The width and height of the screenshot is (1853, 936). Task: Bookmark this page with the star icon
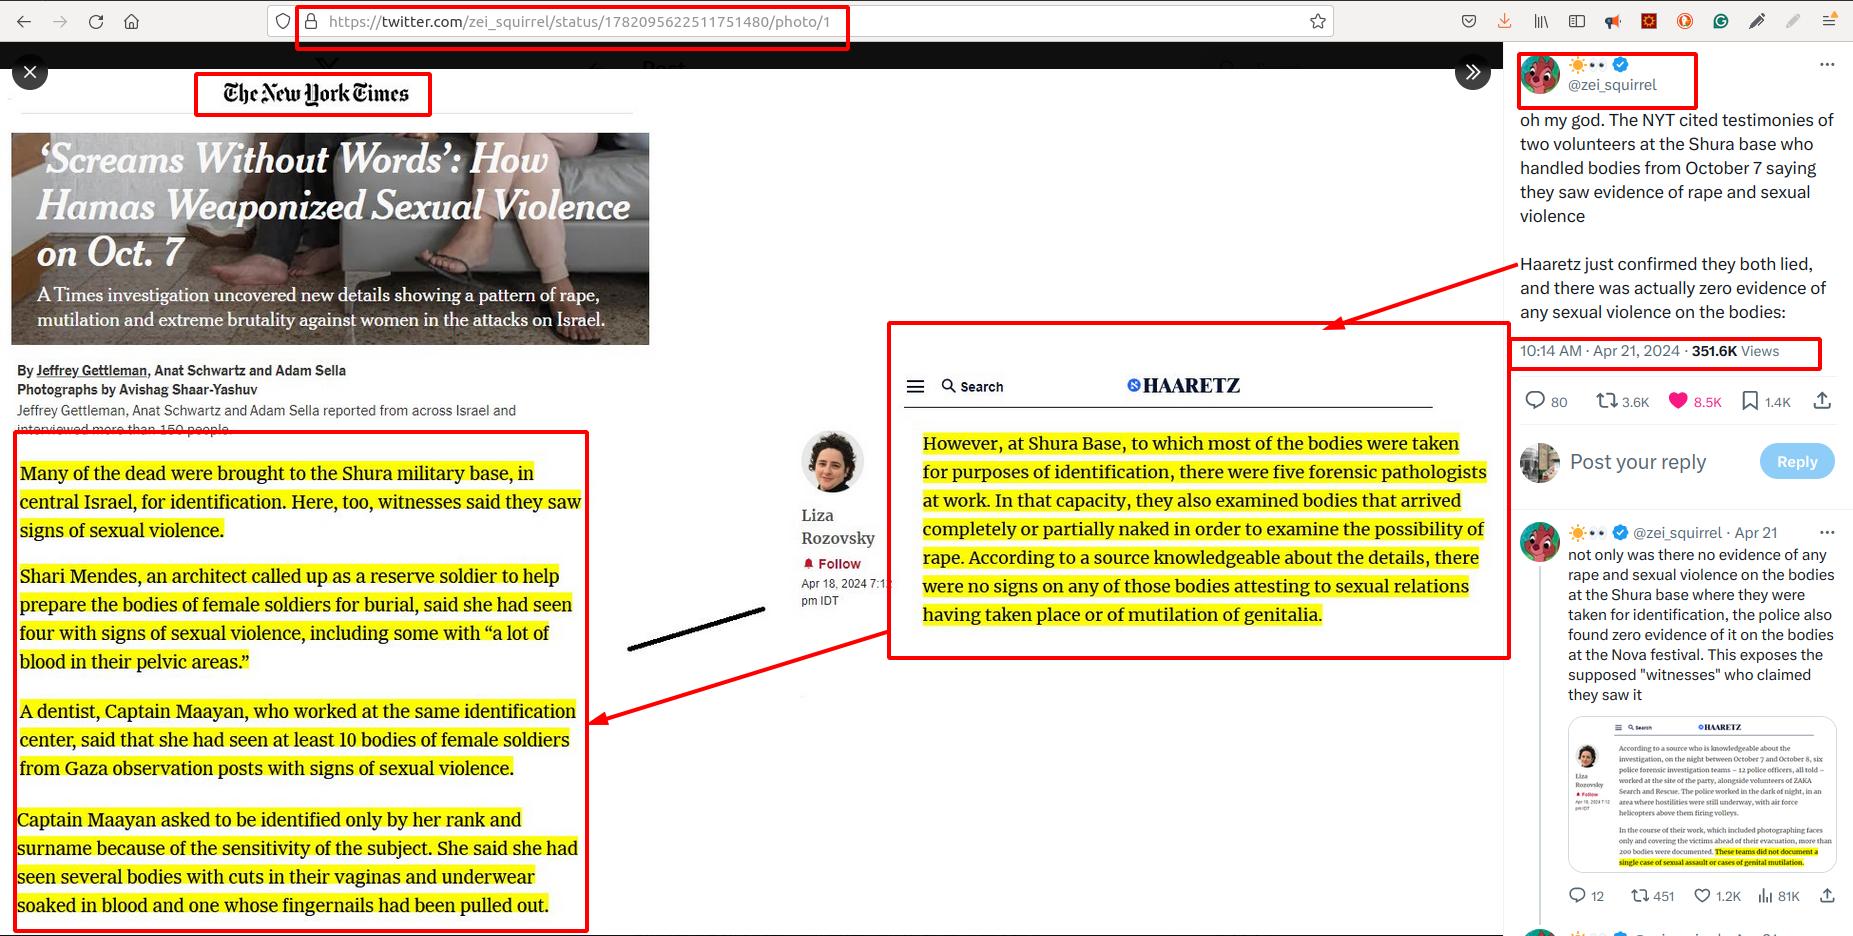click(1318, 21)
